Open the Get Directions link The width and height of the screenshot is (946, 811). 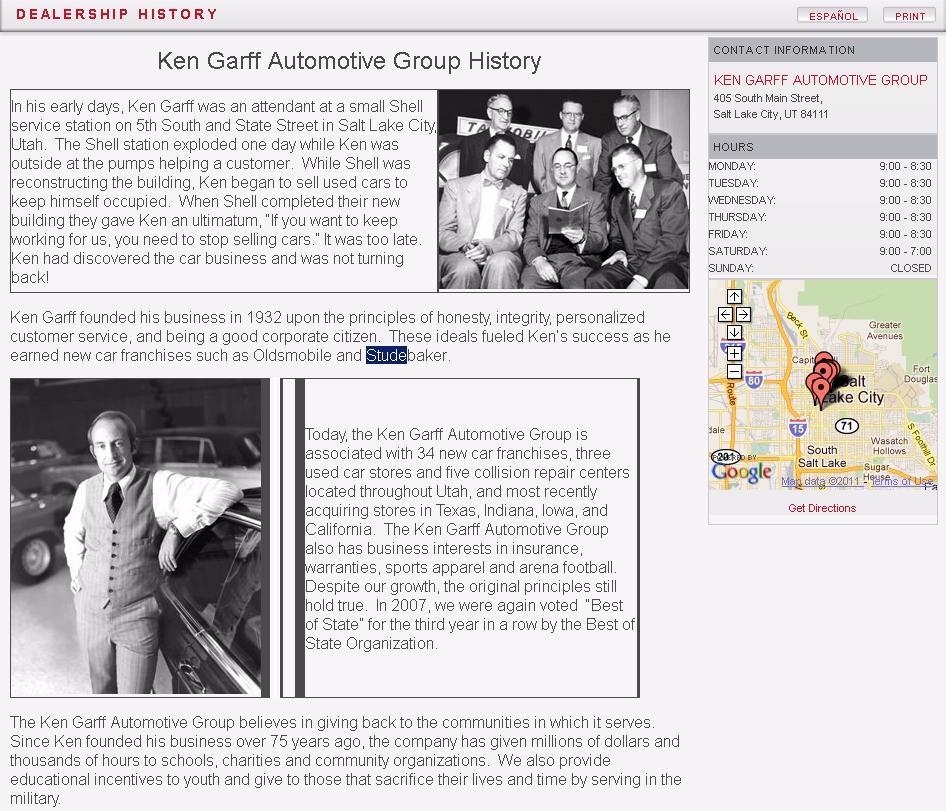point(822,508)
